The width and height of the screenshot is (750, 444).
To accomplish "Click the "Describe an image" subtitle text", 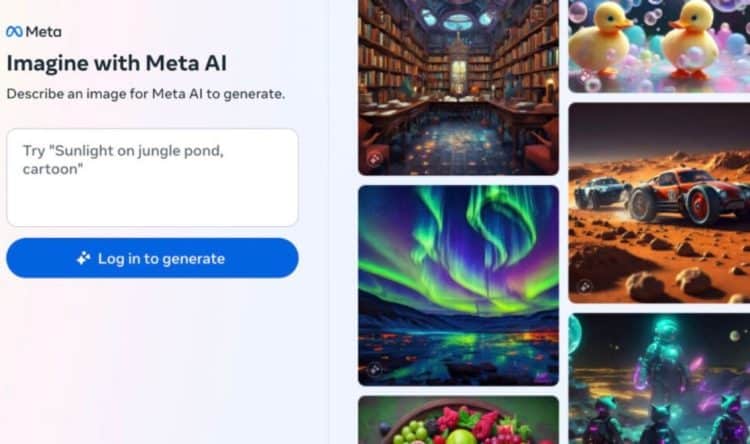I will point(146,94).
